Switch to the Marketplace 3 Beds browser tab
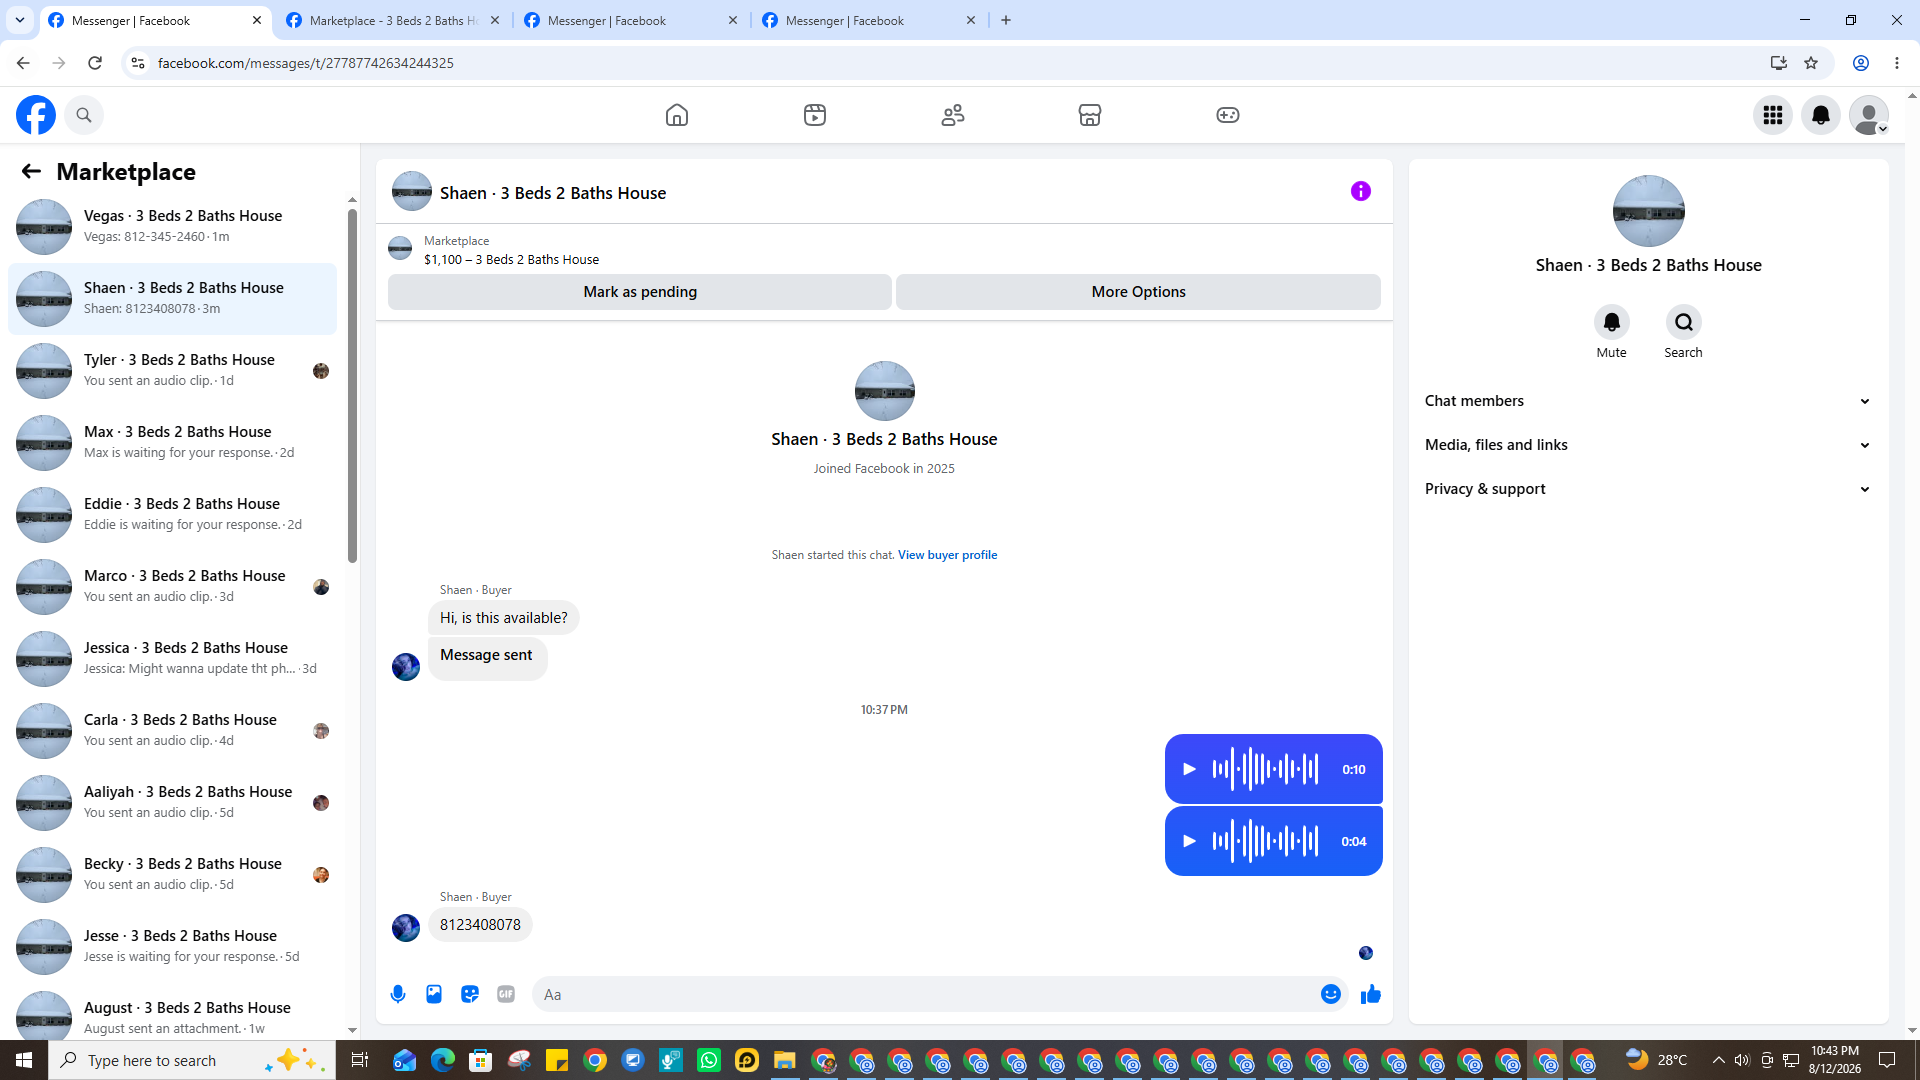Image resolution: width=1920 pixels, height=1080 pixels. [x=393, y=20]
